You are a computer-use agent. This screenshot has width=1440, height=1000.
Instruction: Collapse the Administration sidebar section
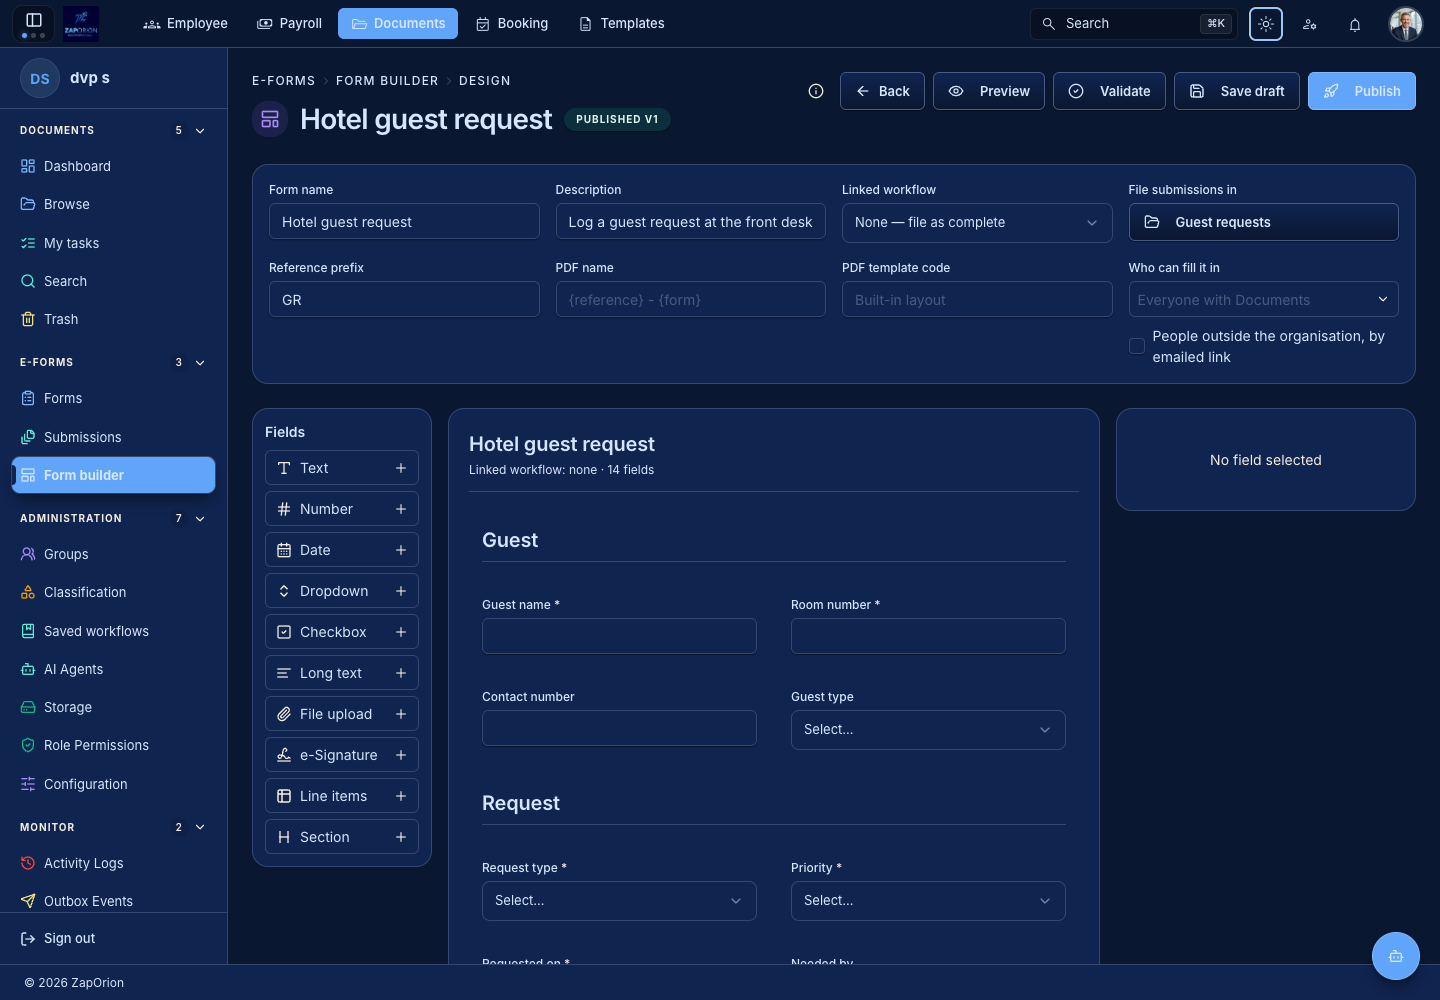coord(200,519)
